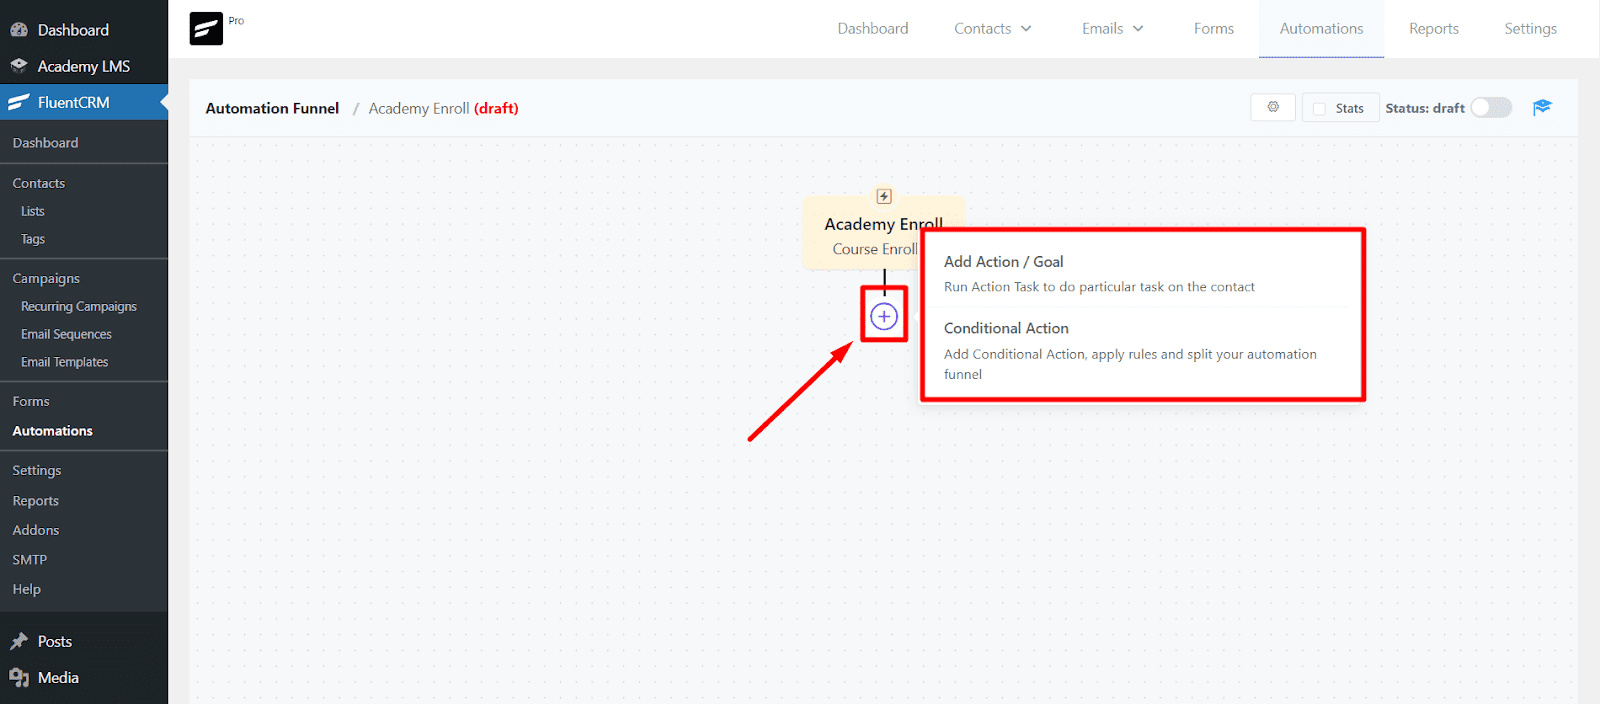Enable the Stats checkbox
This screenshot has height=704, width=1600.
coord(1319,108)
